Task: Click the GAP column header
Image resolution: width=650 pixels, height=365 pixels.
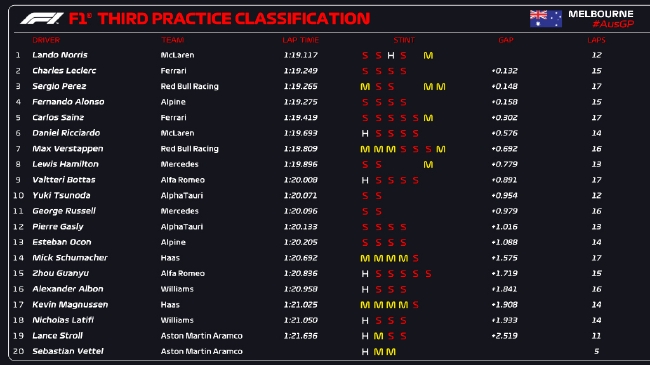Action: (x=506, y=40)
